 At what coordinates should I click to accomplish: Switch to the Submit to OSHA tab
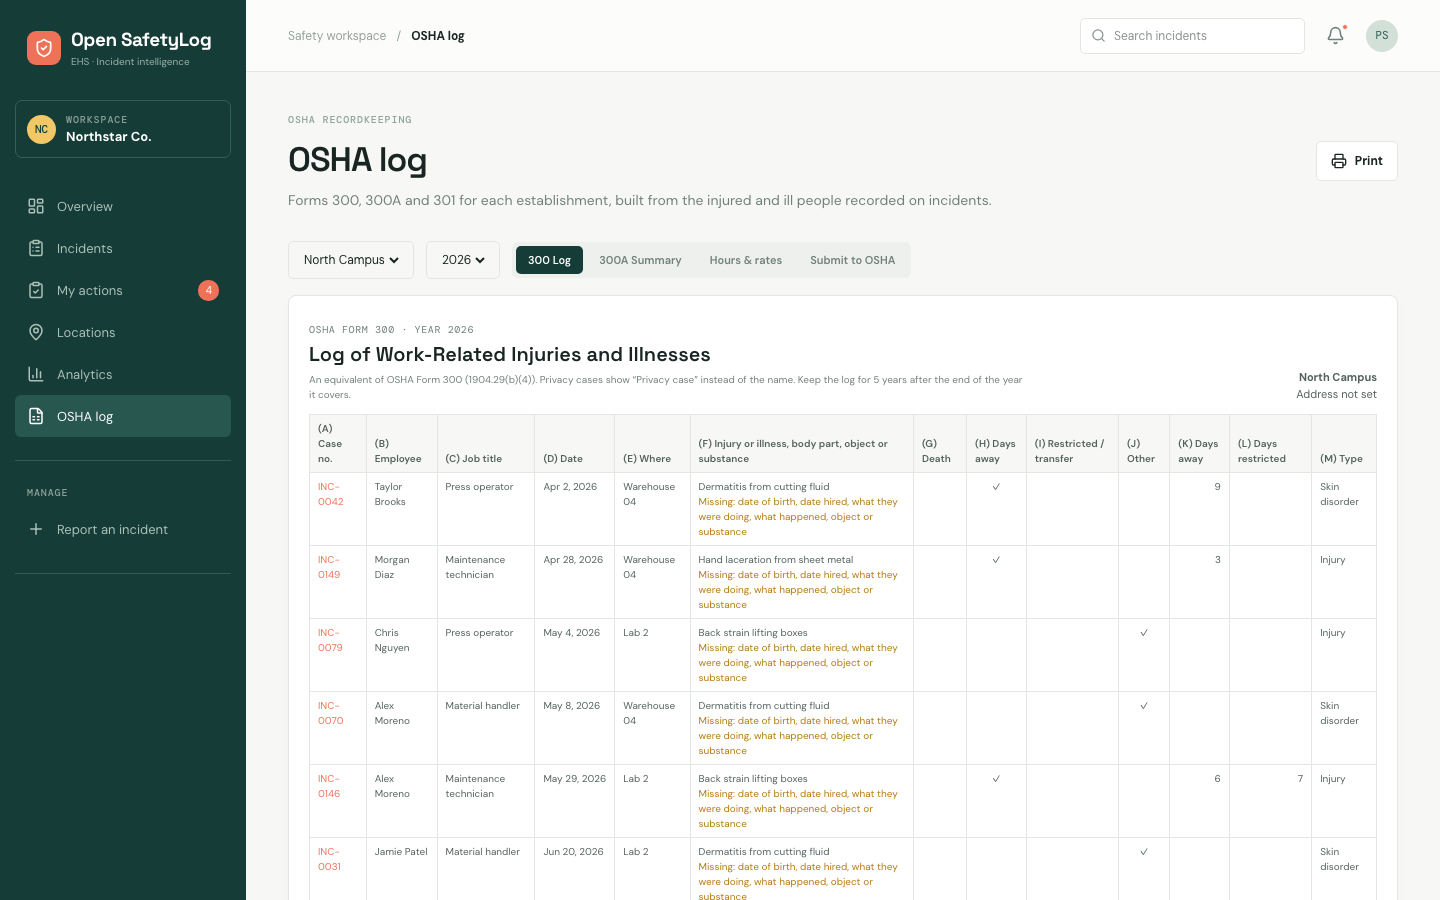(853, 260)
